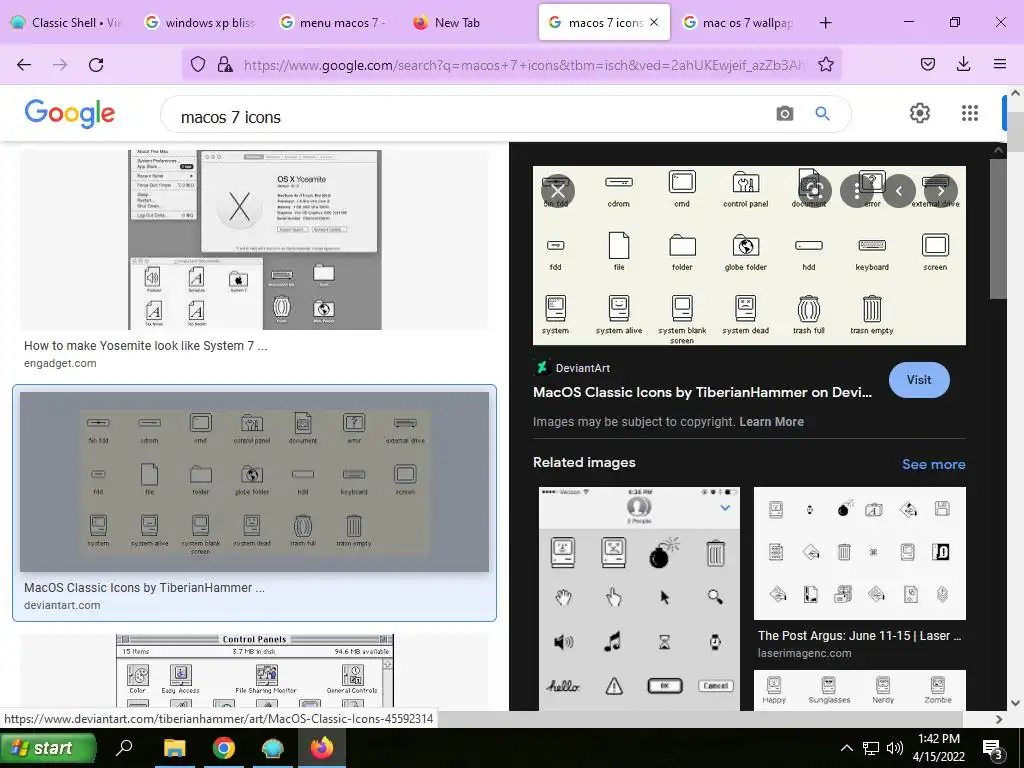Switch to the windows xp bliss tab
Screen dimensions: 1024x768
tap(200, 23)
